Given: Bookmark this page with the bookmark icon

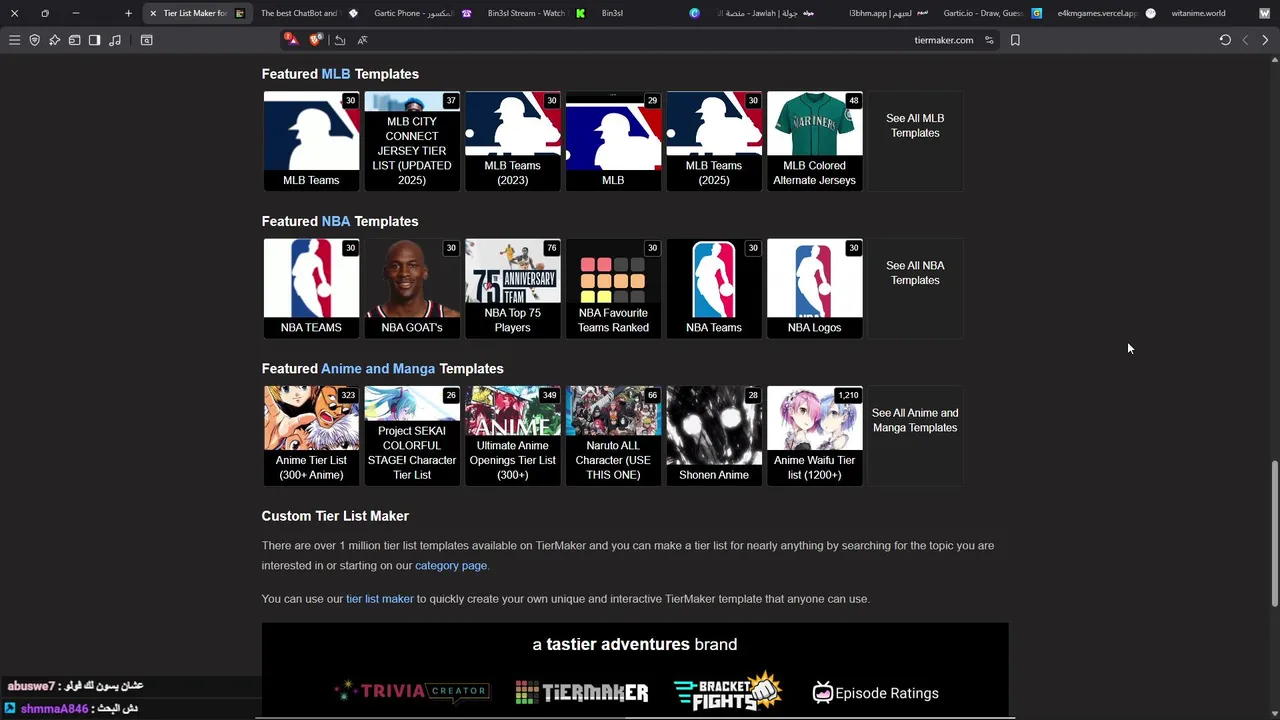Looking at the screenshot, I should coord(1015,40).
